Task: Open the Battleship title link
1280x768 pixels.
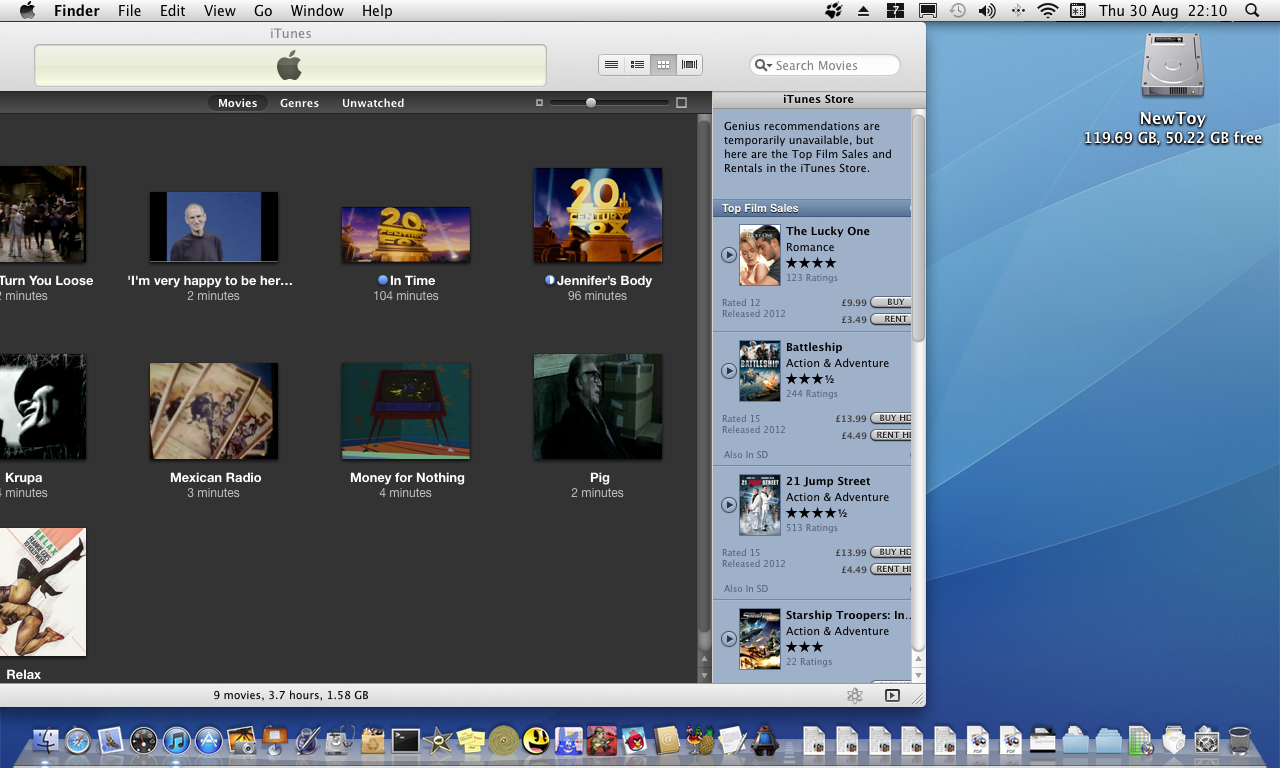Action: tap(814, 347)
